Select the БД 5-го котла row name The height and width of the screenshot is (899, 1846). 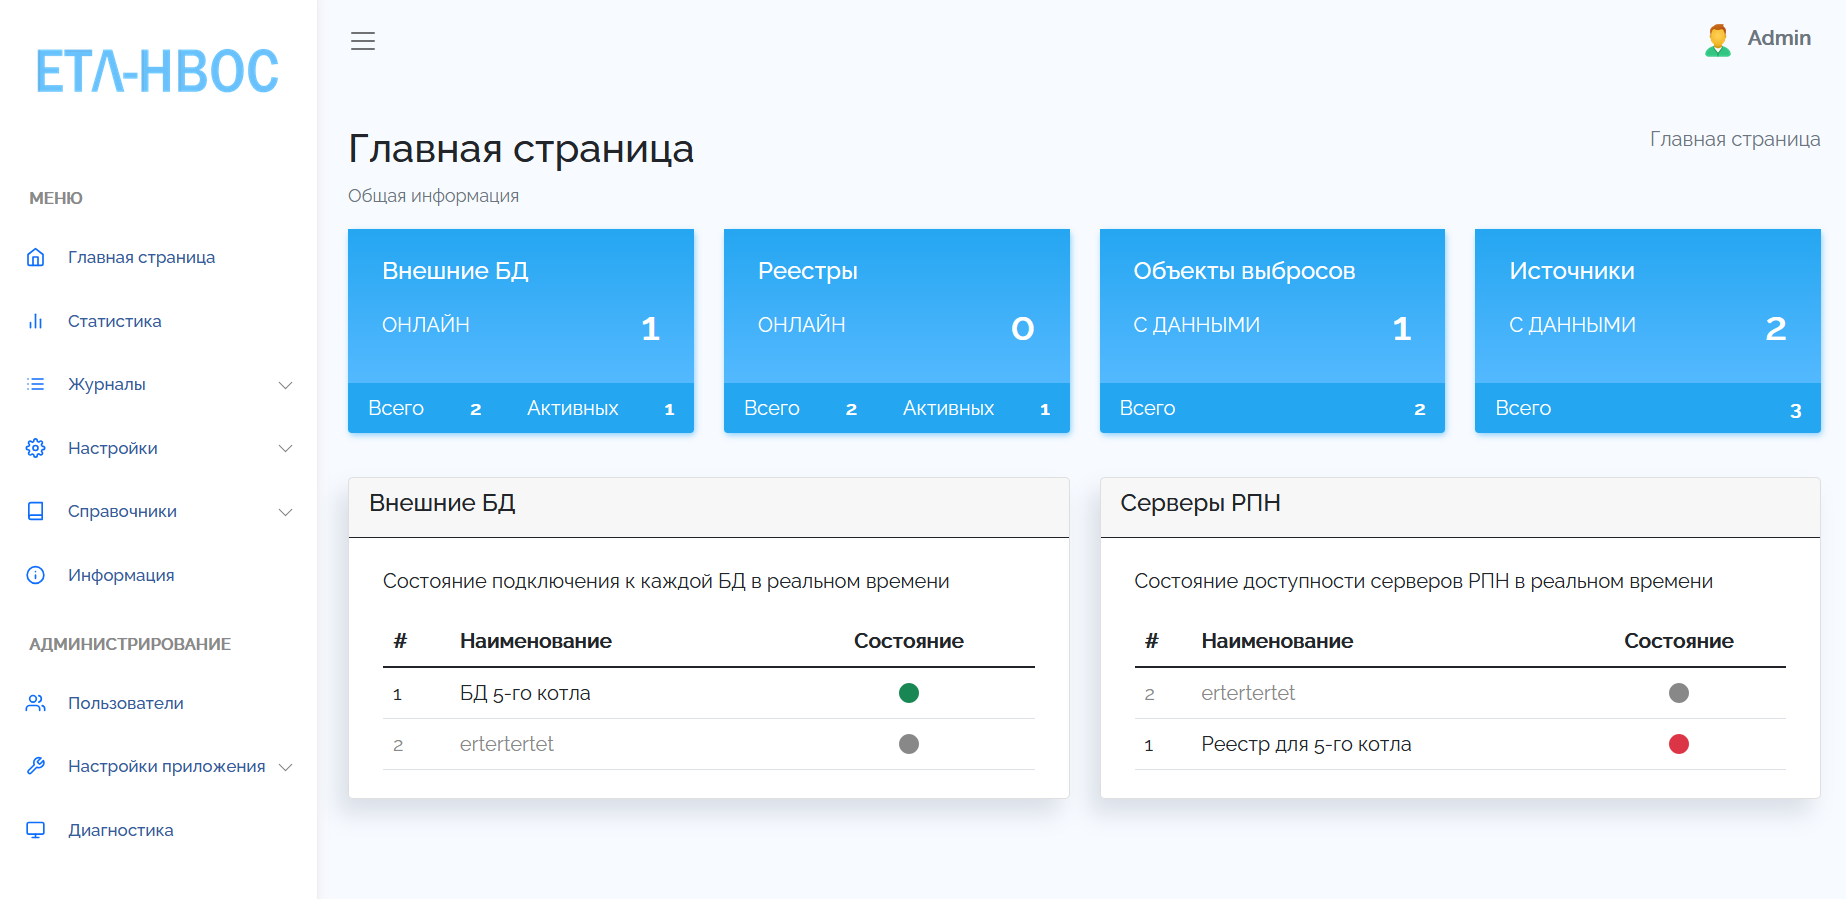(525, 693)
